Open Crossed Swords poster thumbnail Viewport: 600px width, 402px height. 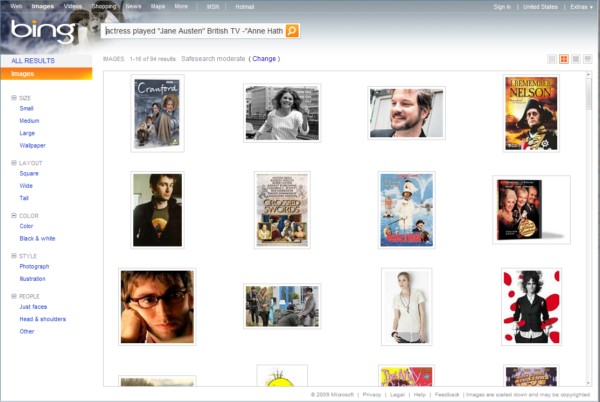click(x=282, y=210)
